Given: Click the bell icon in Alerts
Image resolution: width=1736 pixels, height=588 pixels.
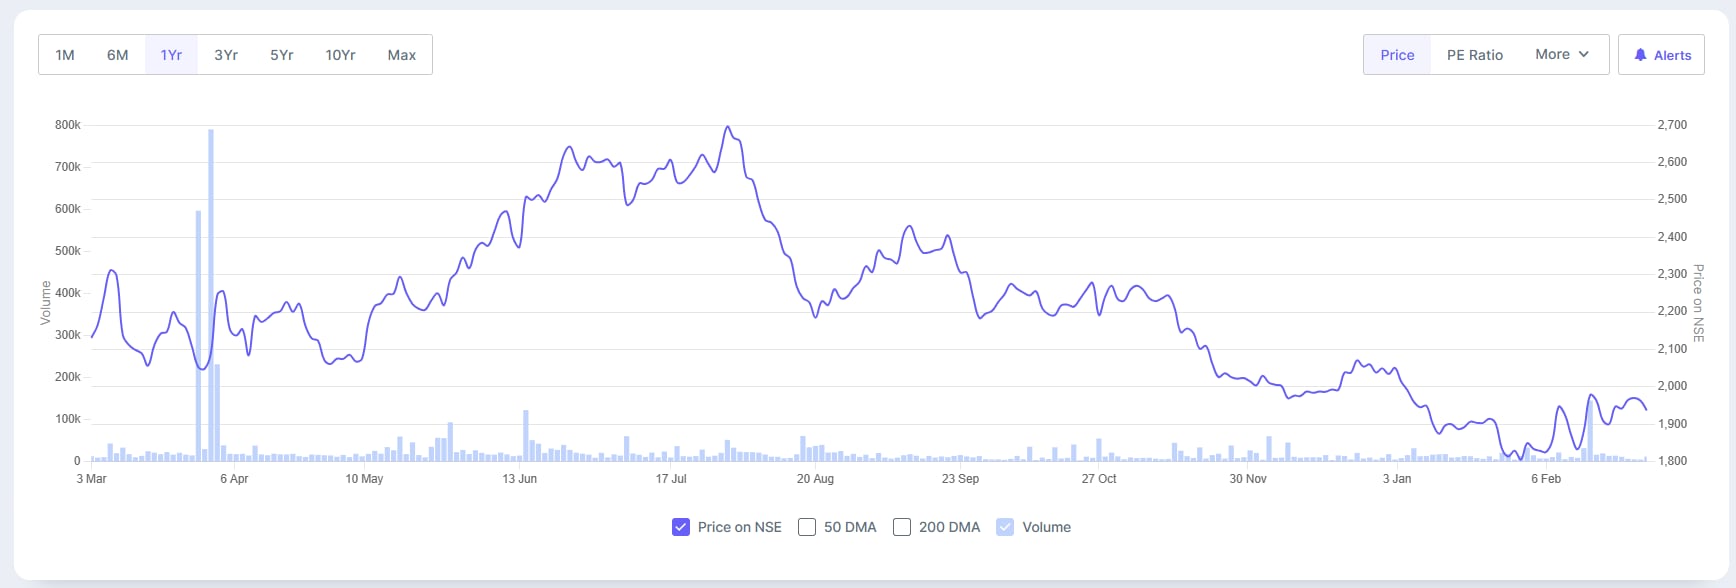Looking at the screenshot, I should (1640, 55).
